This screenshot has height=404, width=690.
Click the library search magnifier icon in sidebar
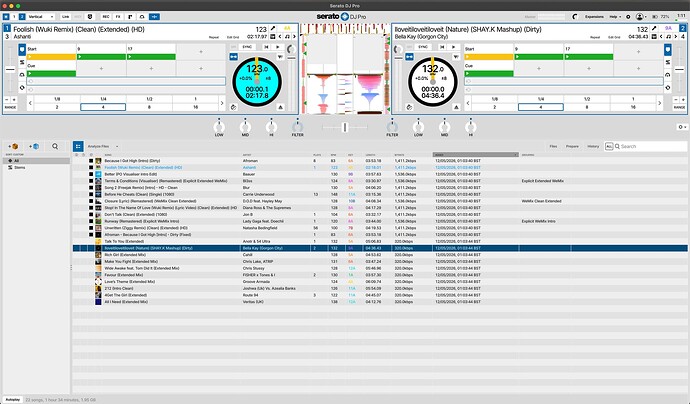[55, 146]
